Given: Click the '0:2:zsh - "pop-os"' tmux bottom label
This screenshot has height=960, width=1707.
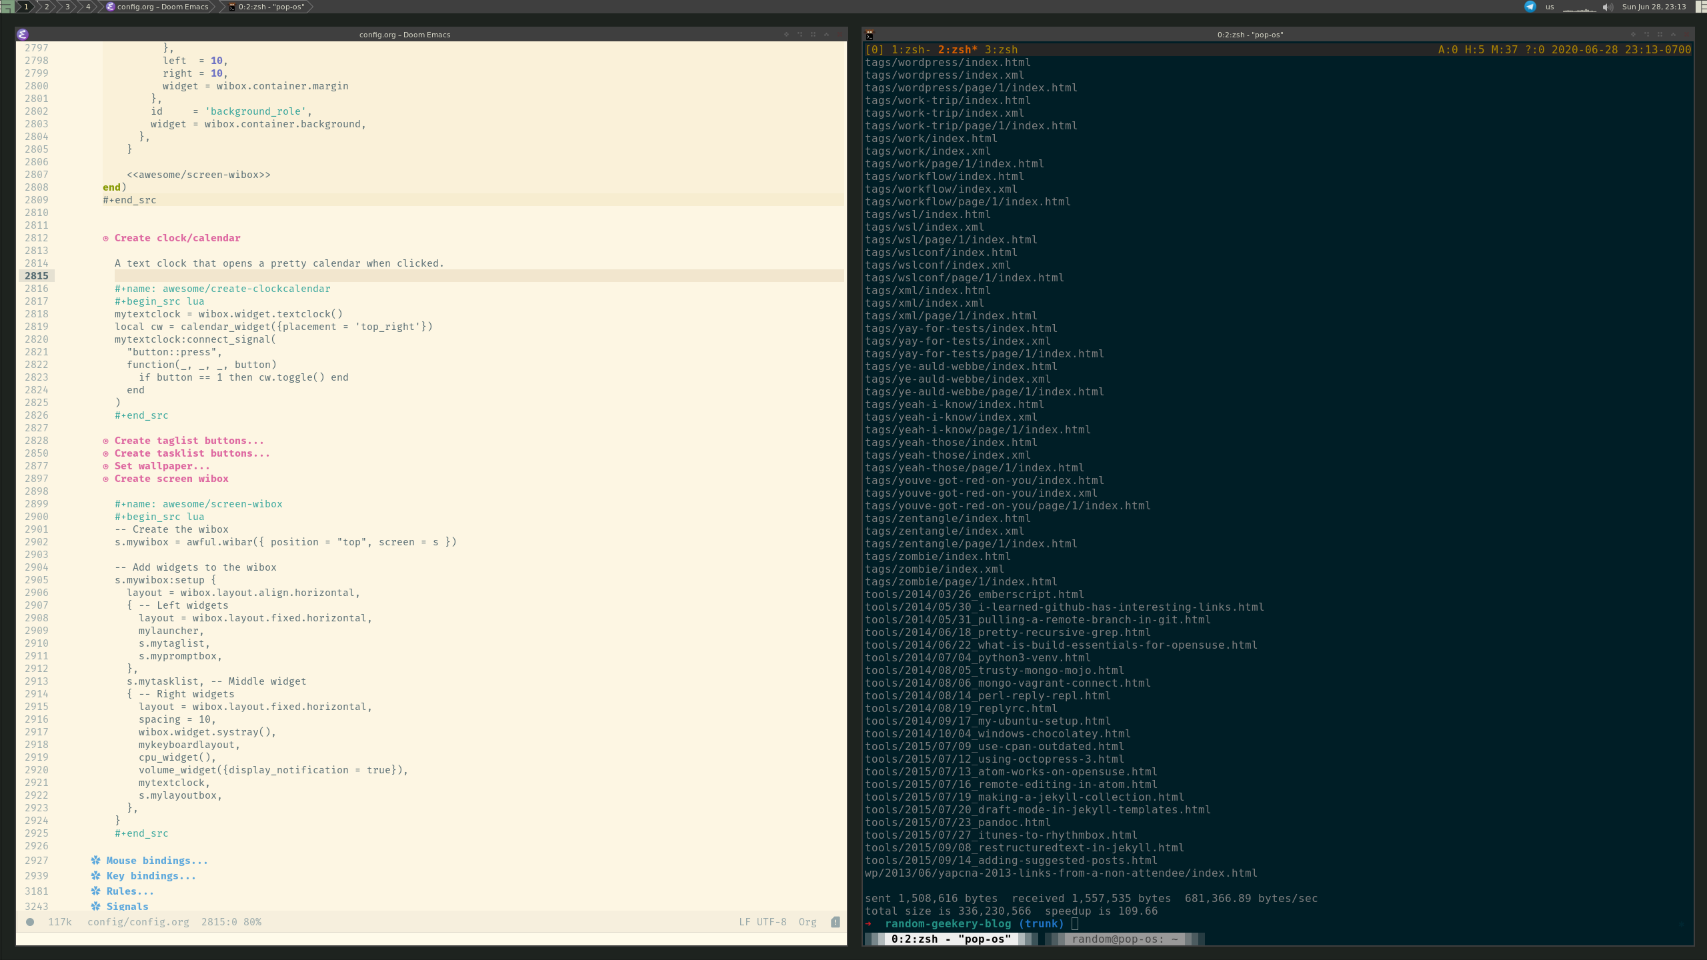Looking at the screenshot, I should (950, 939).
